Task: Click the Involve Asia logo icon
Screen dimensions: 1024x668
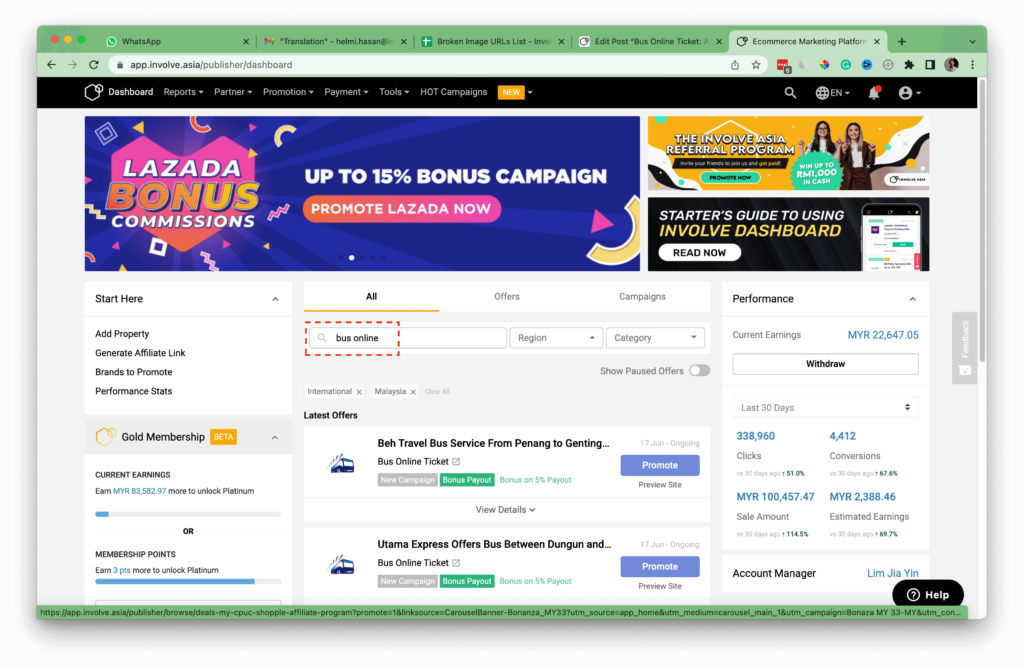Action: pos(93,92)
